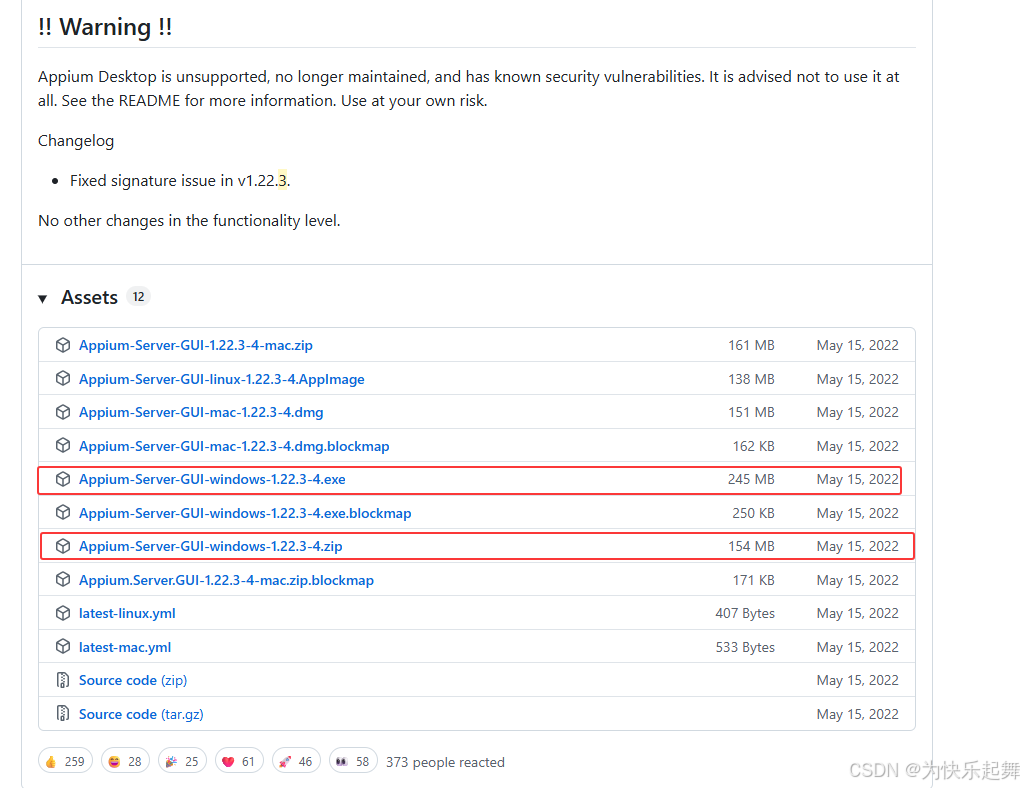
Task: Click the Assets heading
Action: [x=89, y=298]
